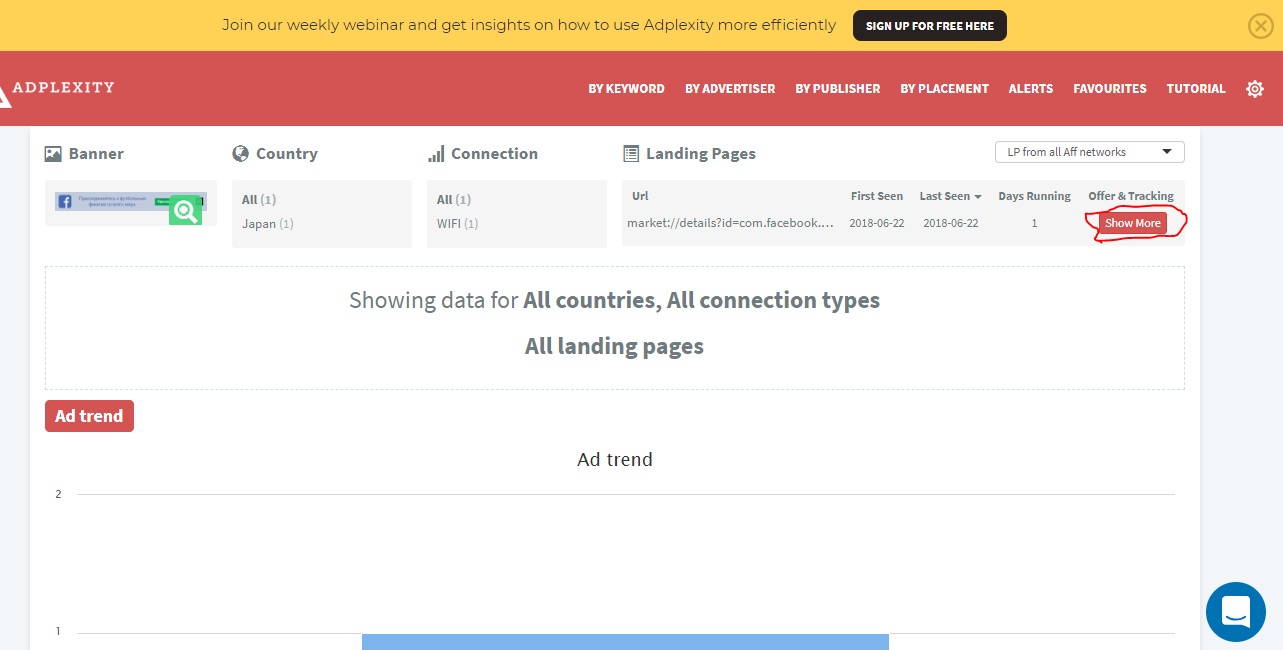
Task: Go to By Advertiser menu
Action: pyautogui.click(x=730, y=89)
